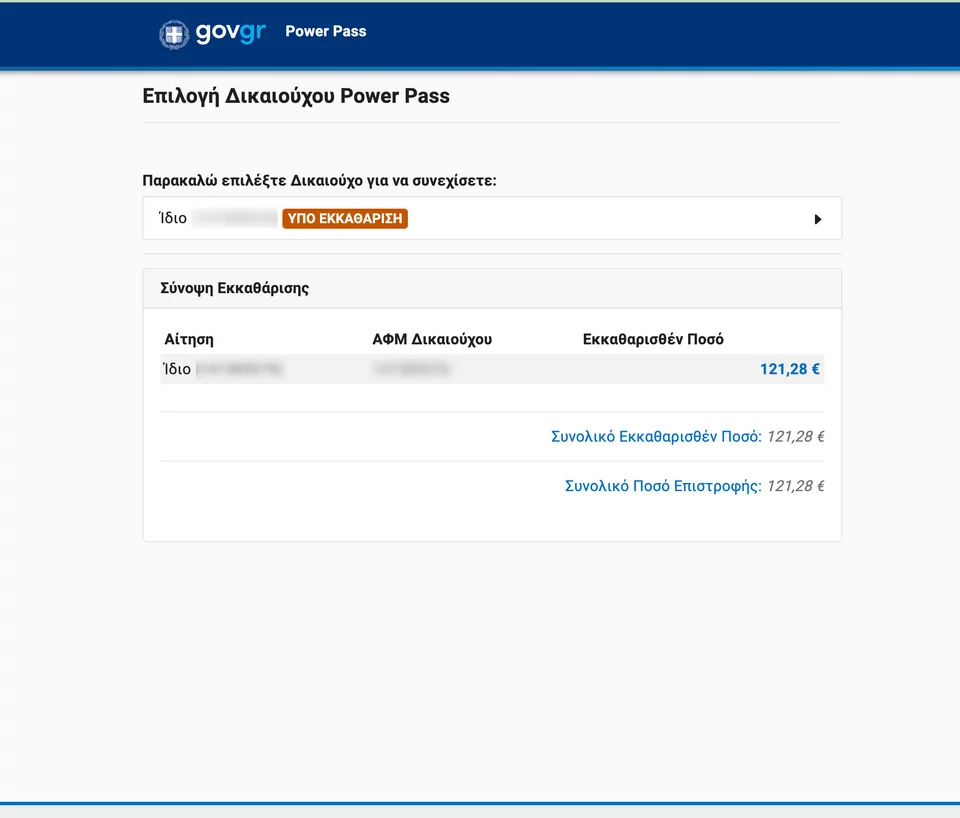The height and width of the screenshot is (818, 960).
Task: Click Συνολικό Ποσό Επιστροφής label
Action: point(662,486)
